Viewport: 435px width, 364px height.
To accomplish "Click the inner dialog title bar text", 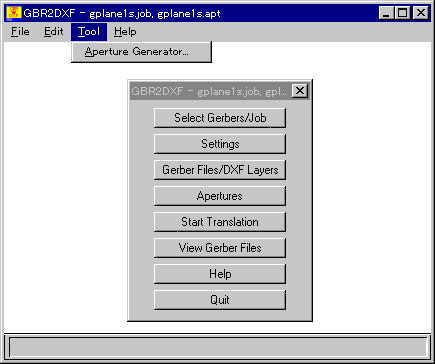I will coord(209,91).
